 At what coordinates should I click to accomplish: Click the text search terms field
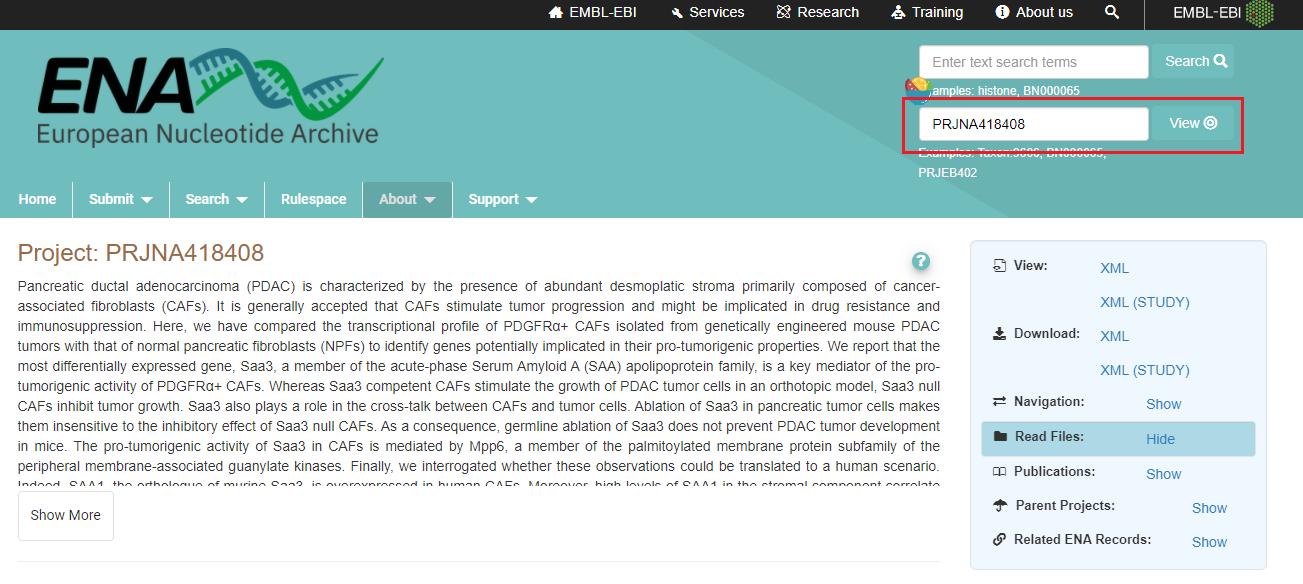(1034, 62)
